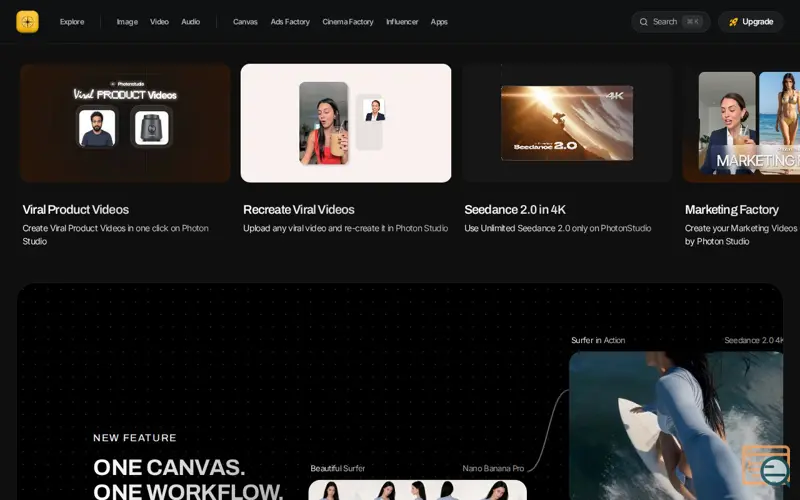Open the Apps menu item
800x500 pixels.
(439, 22)
